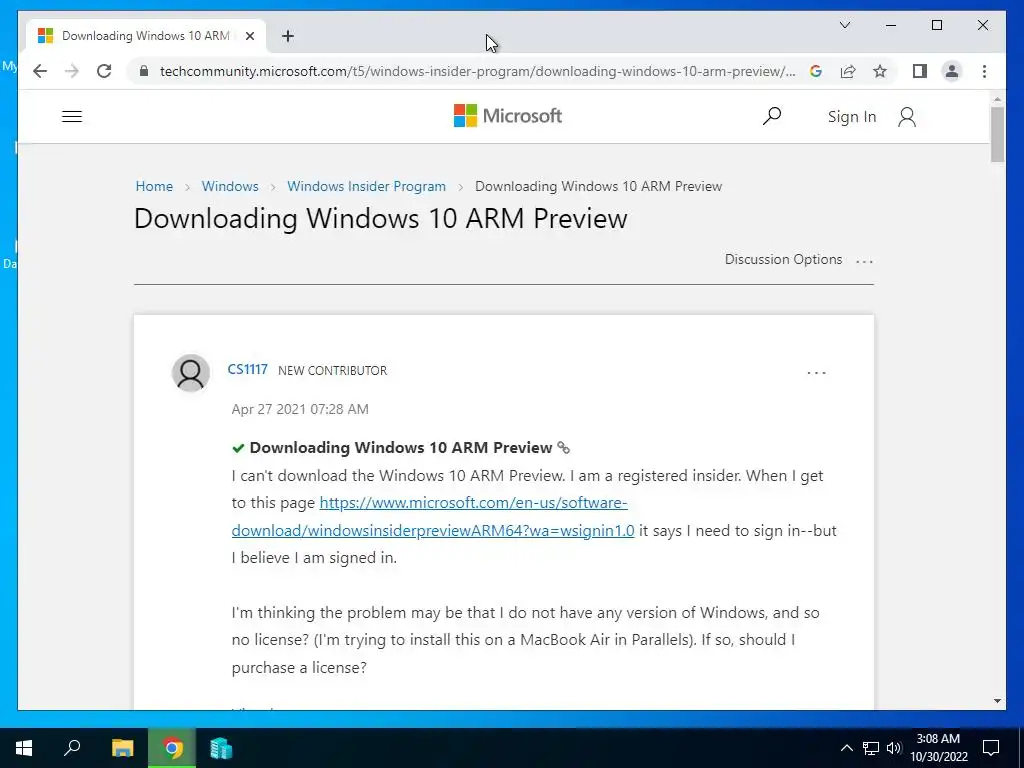Click the post permalink chain icon
Screen dimensions: 1024x768
pyautogui.click(x=563, y=448)
